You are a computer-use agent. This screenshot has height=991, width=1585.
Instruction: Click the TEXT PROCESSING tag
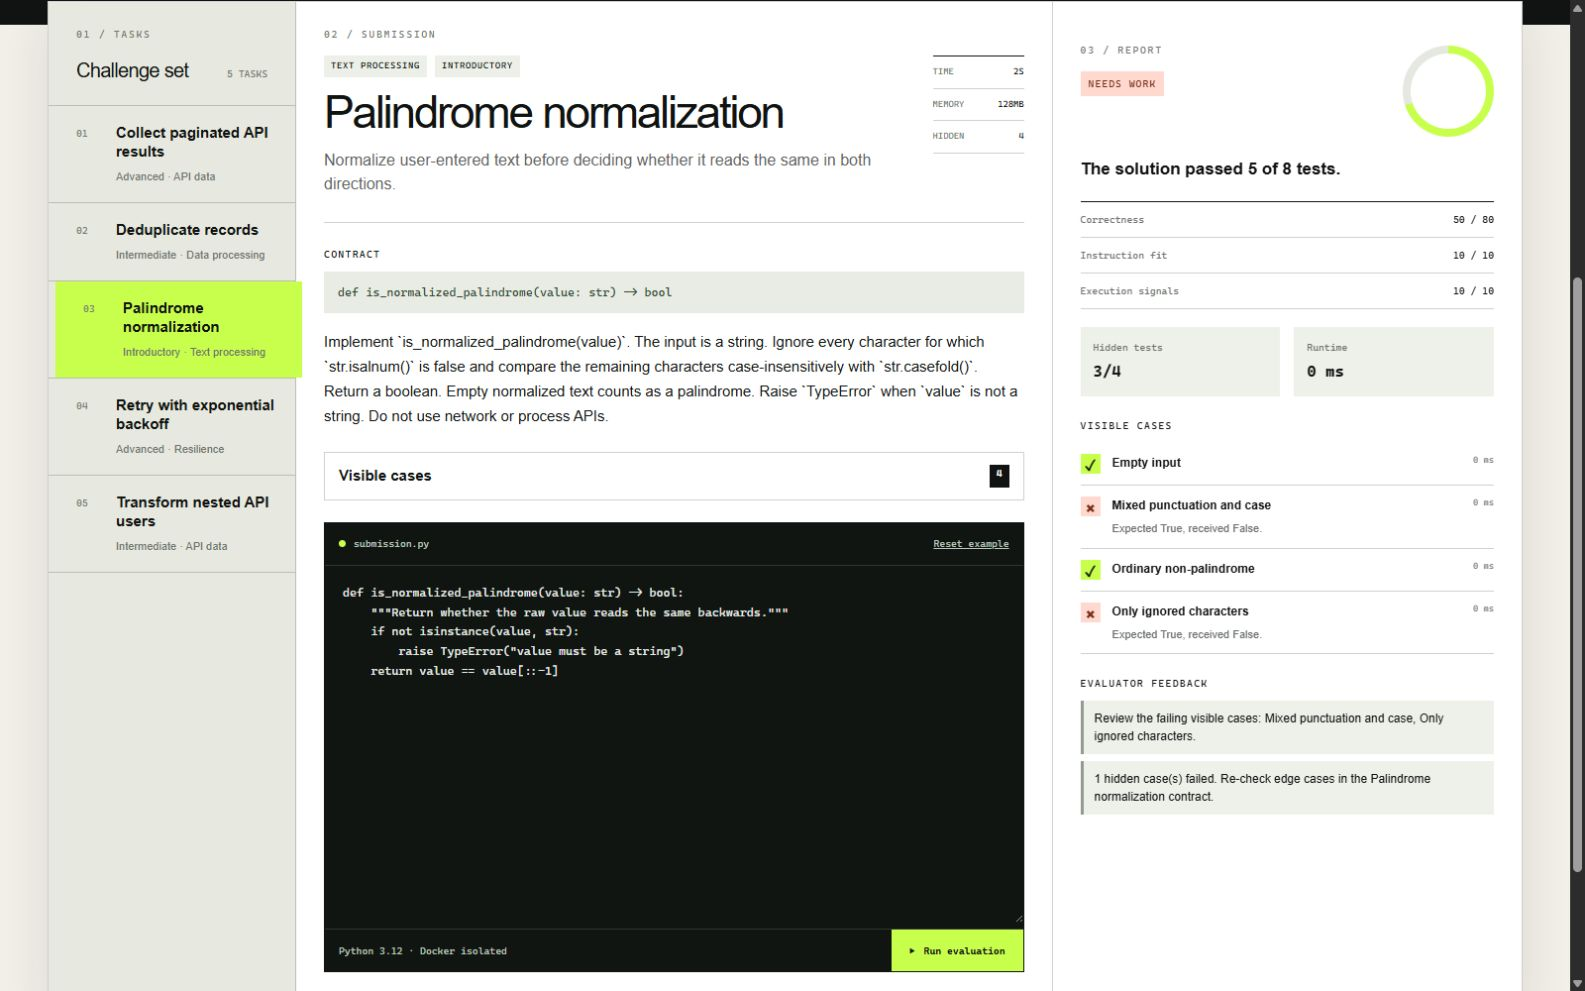pos(375,66)
